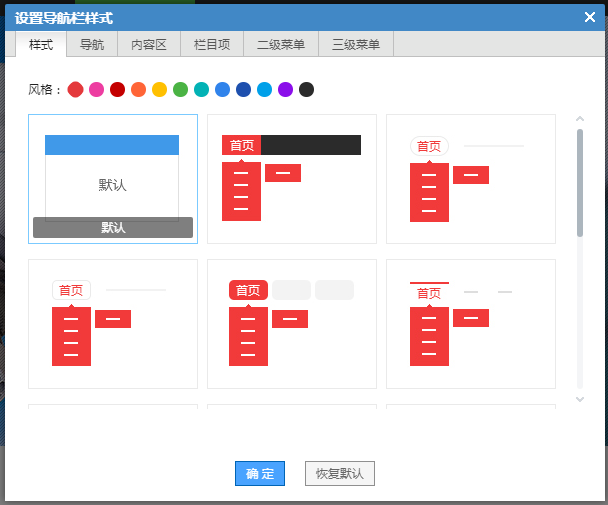Select the yellow style color

pos(159,90)
